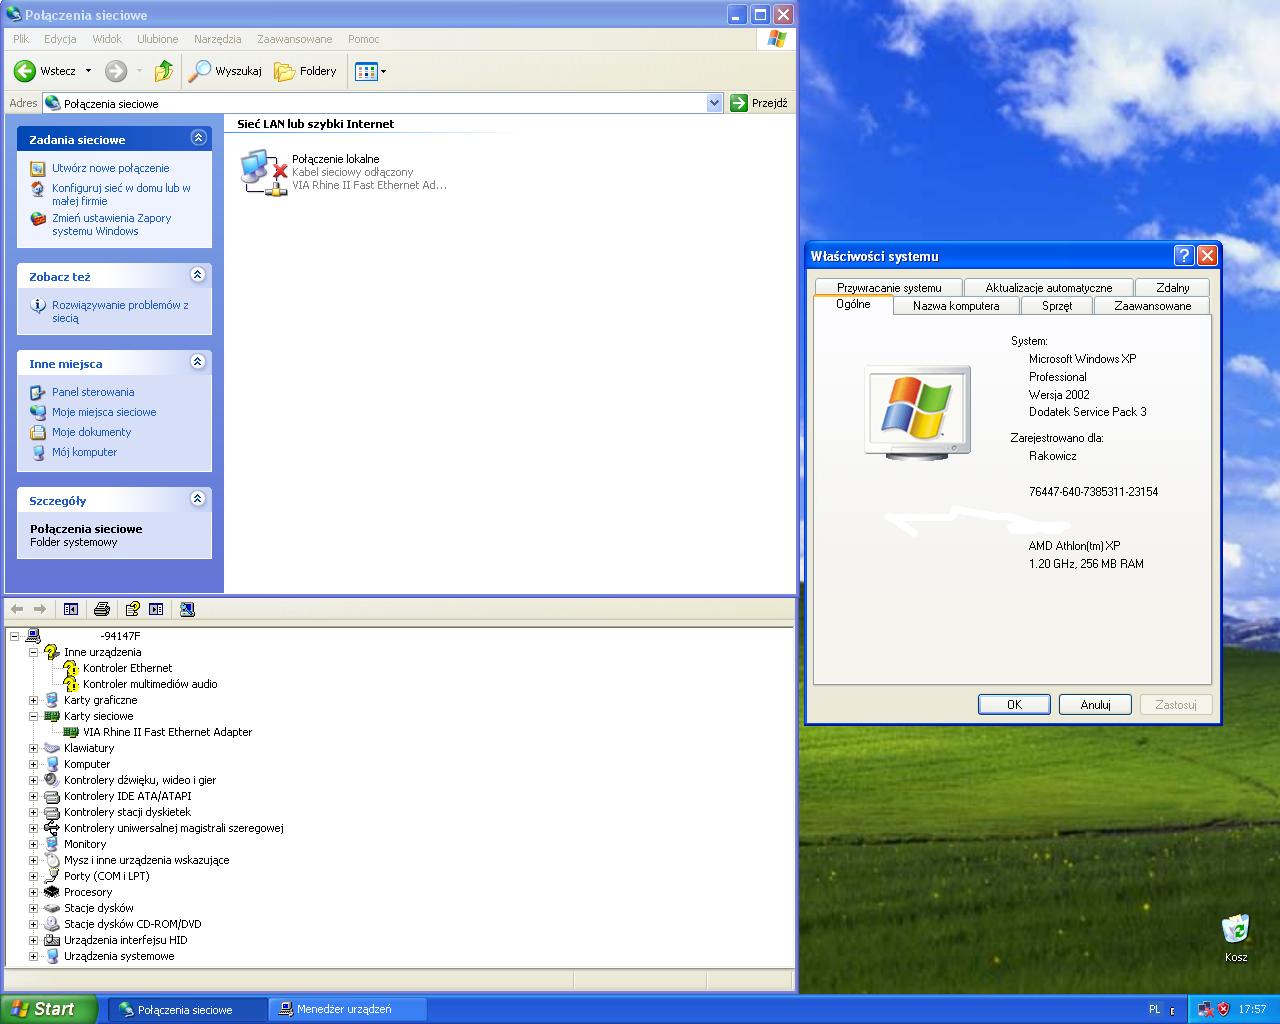Click the help question mark in Właściwości systemu
Viewport: 1280px width, 1024px height.
(1184, 256)
